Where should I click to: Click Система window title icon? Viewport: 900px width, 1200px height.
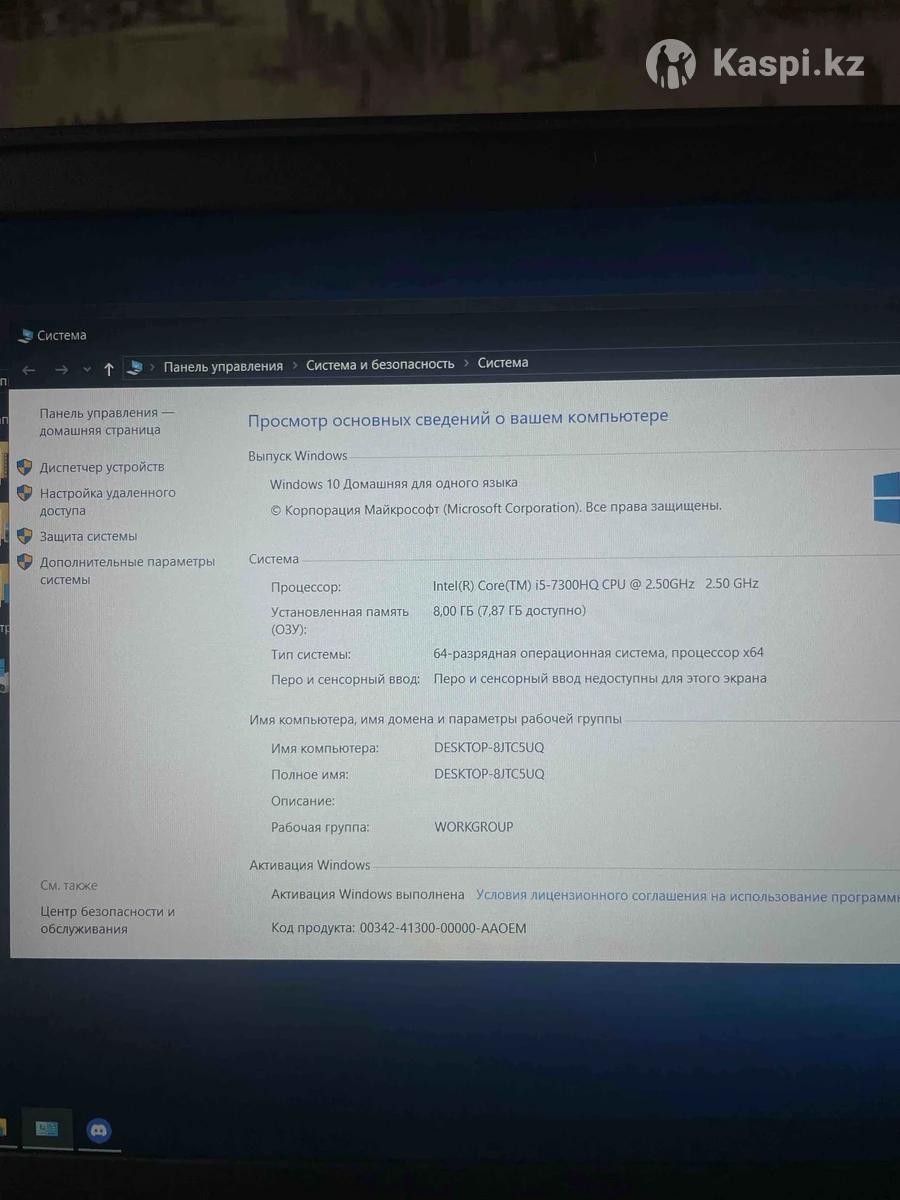click(x=25, y=336)
